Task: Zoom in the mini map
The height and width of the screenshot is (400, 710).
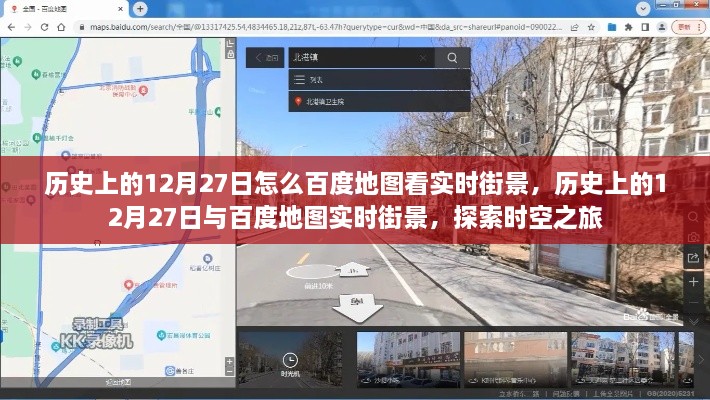Action: [x=230, y=361]
